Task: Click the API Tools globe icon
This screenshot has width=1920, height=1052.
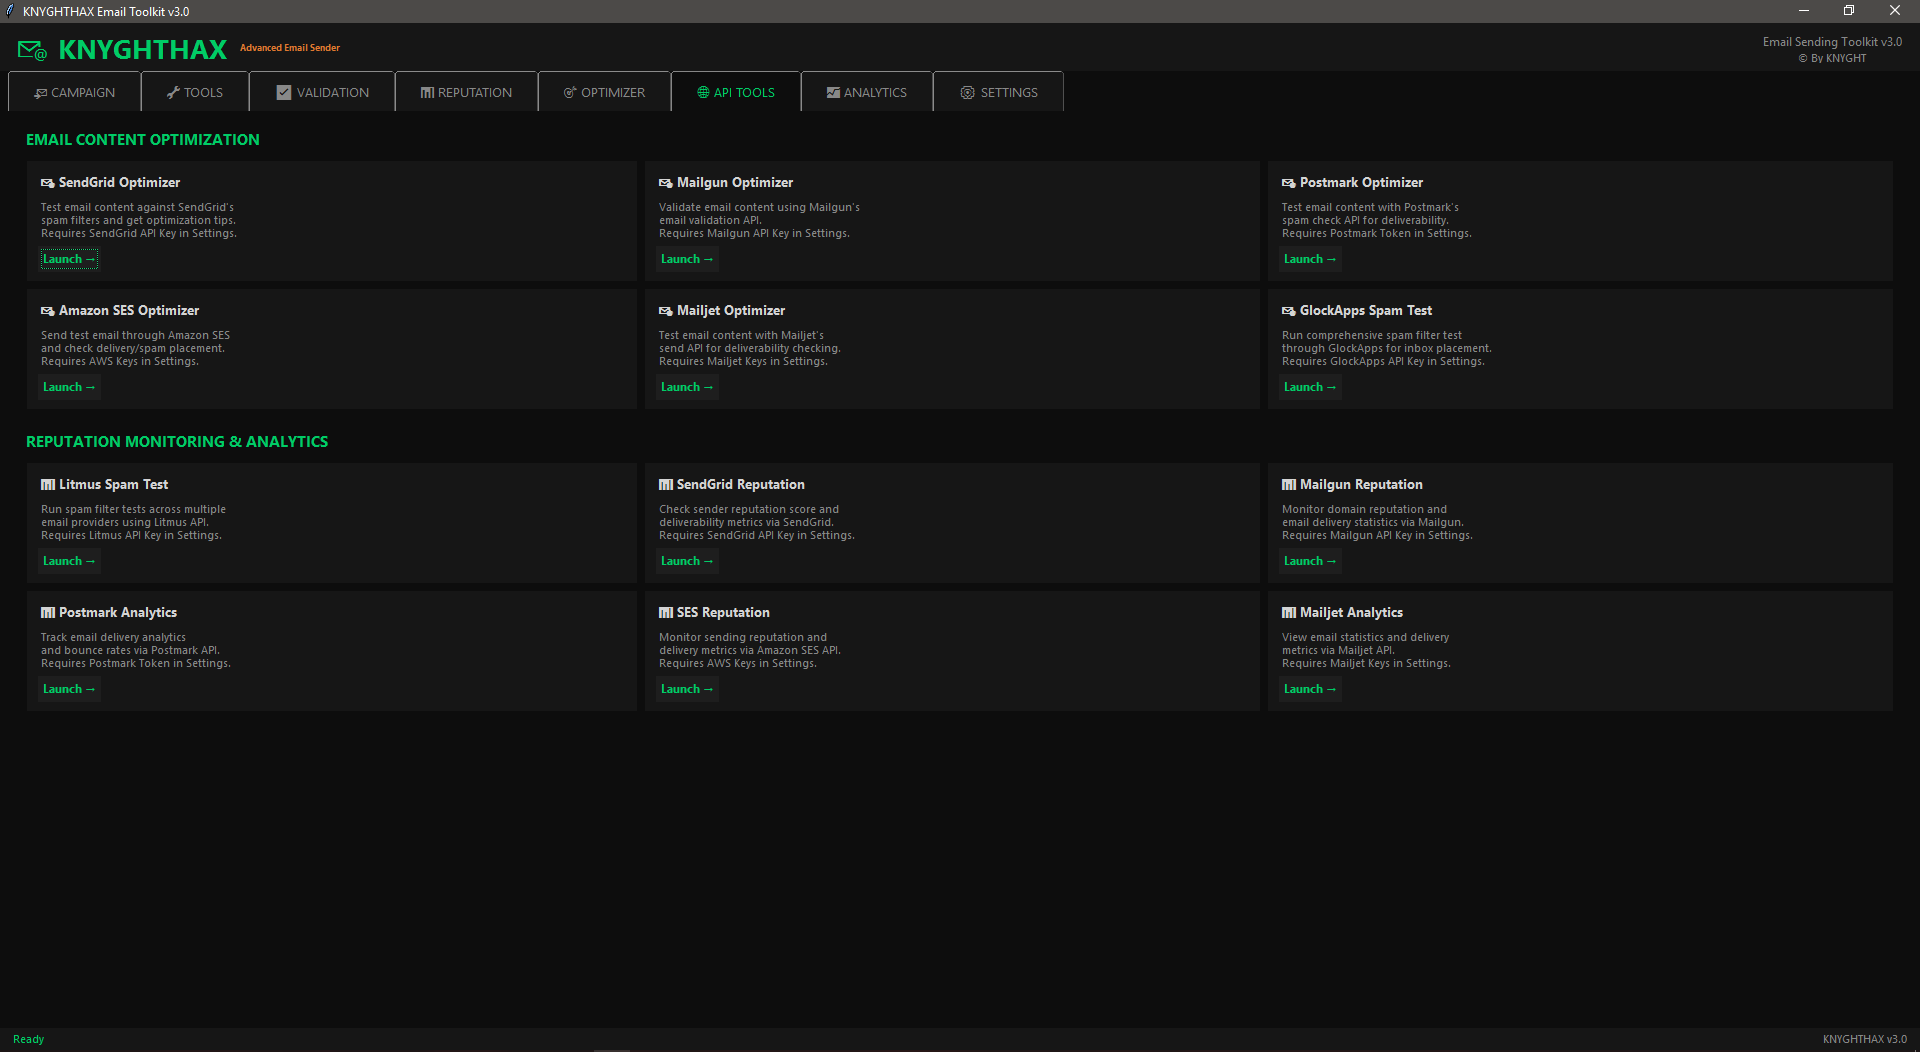Action: point(703,93)
